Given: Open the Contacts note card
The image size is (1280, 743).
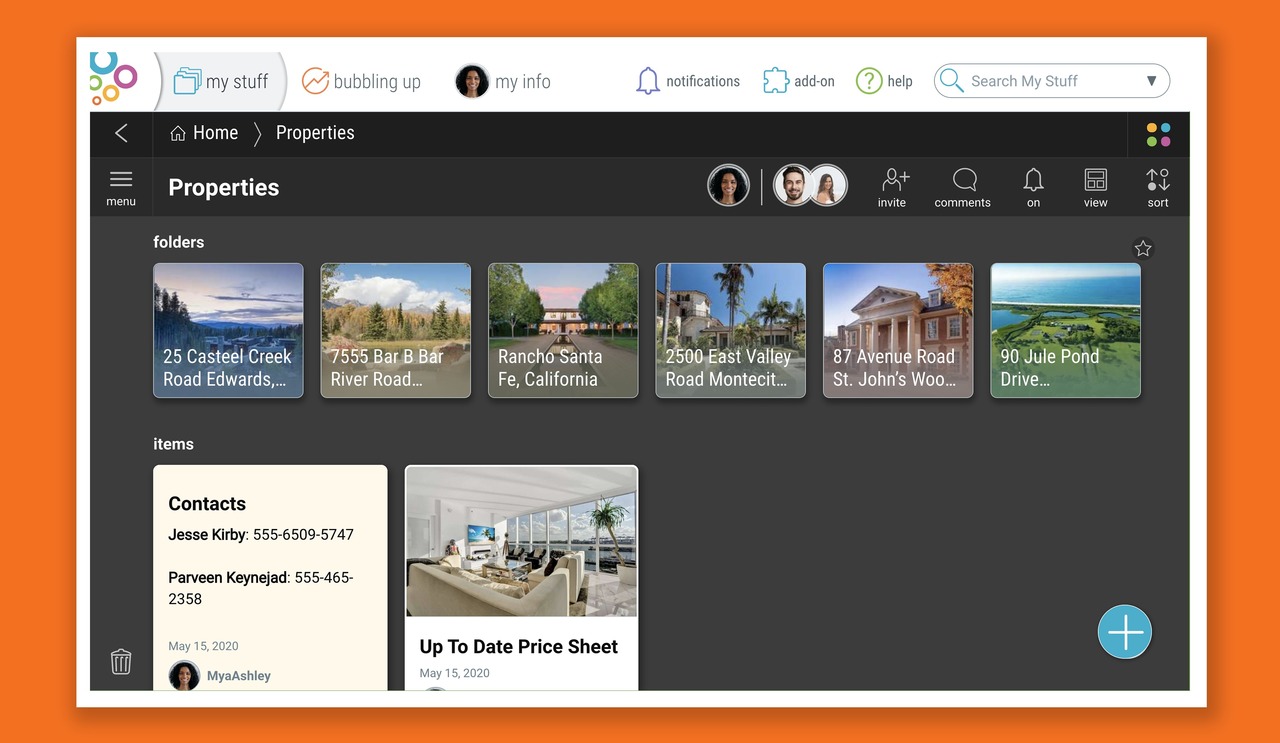Looking at the screenshot, I should [x=270, y=577].
